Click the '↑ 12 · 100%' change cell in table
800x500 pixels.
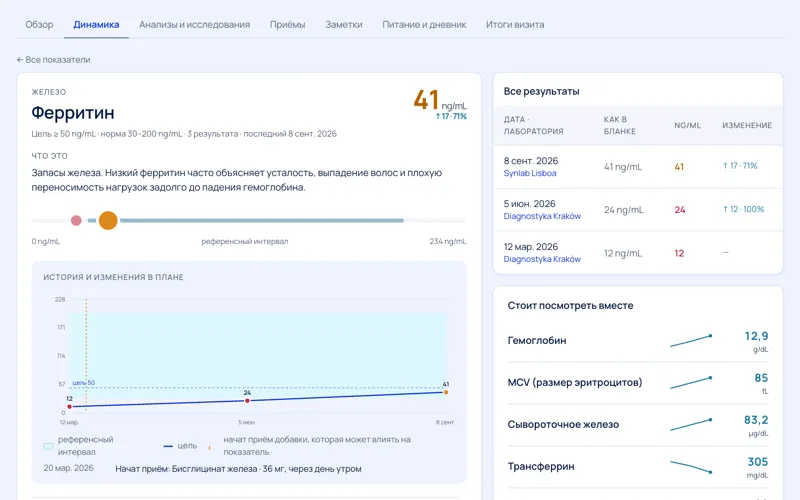point(743,209)
